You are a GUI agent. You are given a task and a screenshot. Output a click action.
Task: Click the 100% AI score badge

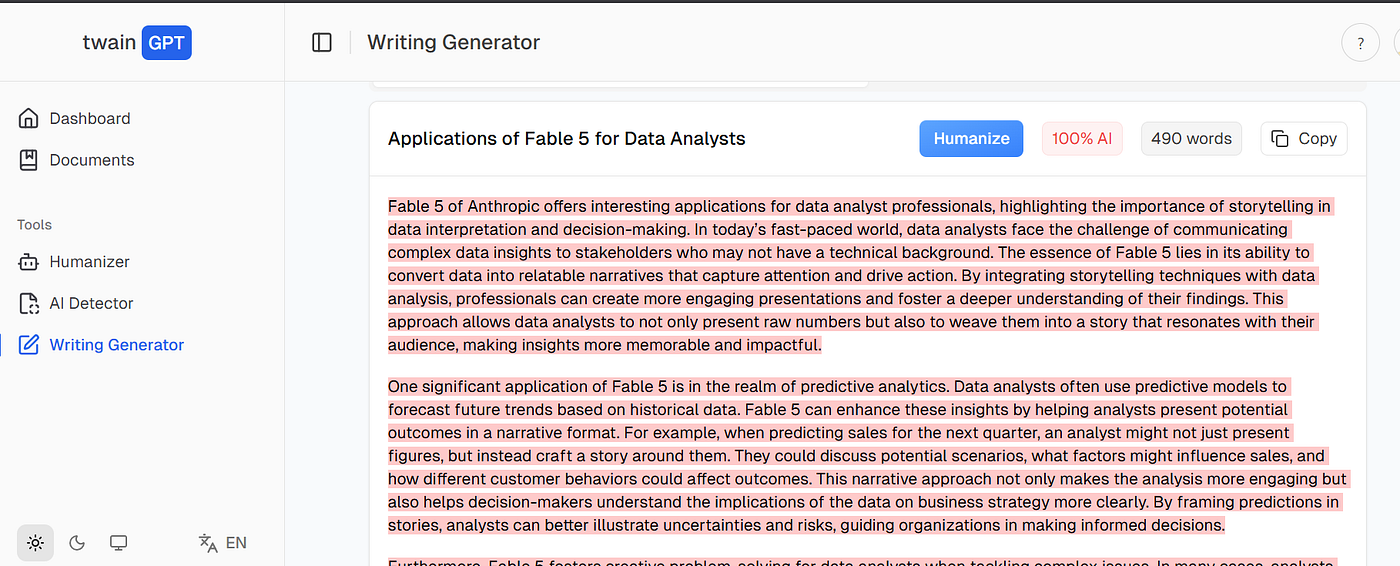click(1082, 139)
